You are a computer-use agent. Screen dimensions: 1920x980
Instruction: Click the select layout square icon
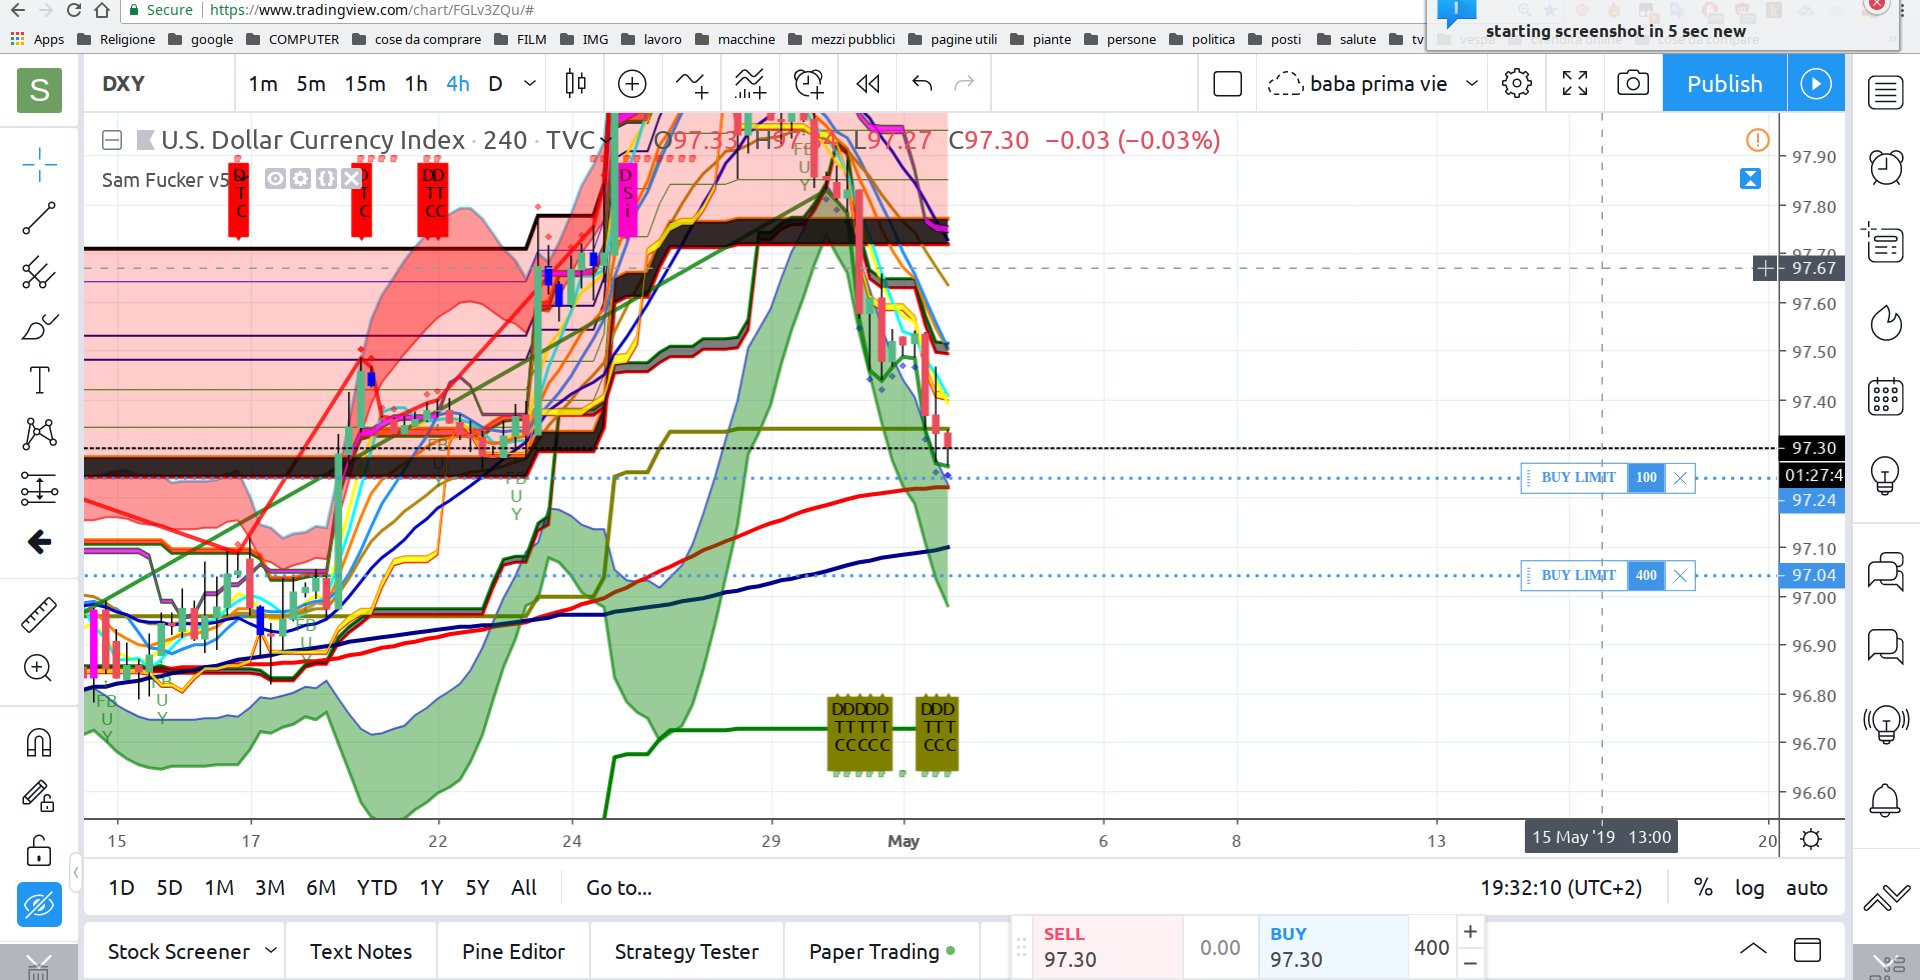(x=1227, y=84)
